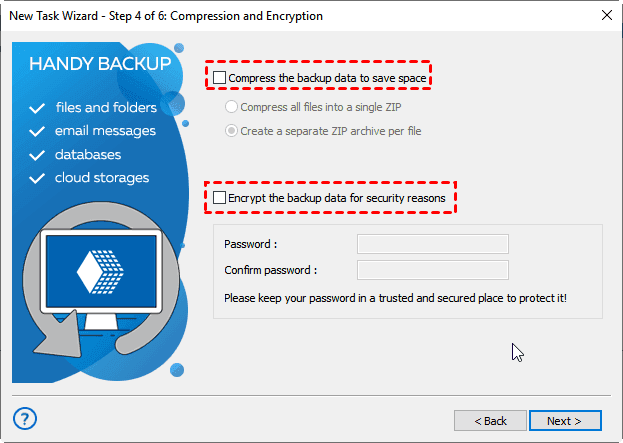Enable Compress the backup data checkbox
Viewport: 623px width, 443px height.
220,77
